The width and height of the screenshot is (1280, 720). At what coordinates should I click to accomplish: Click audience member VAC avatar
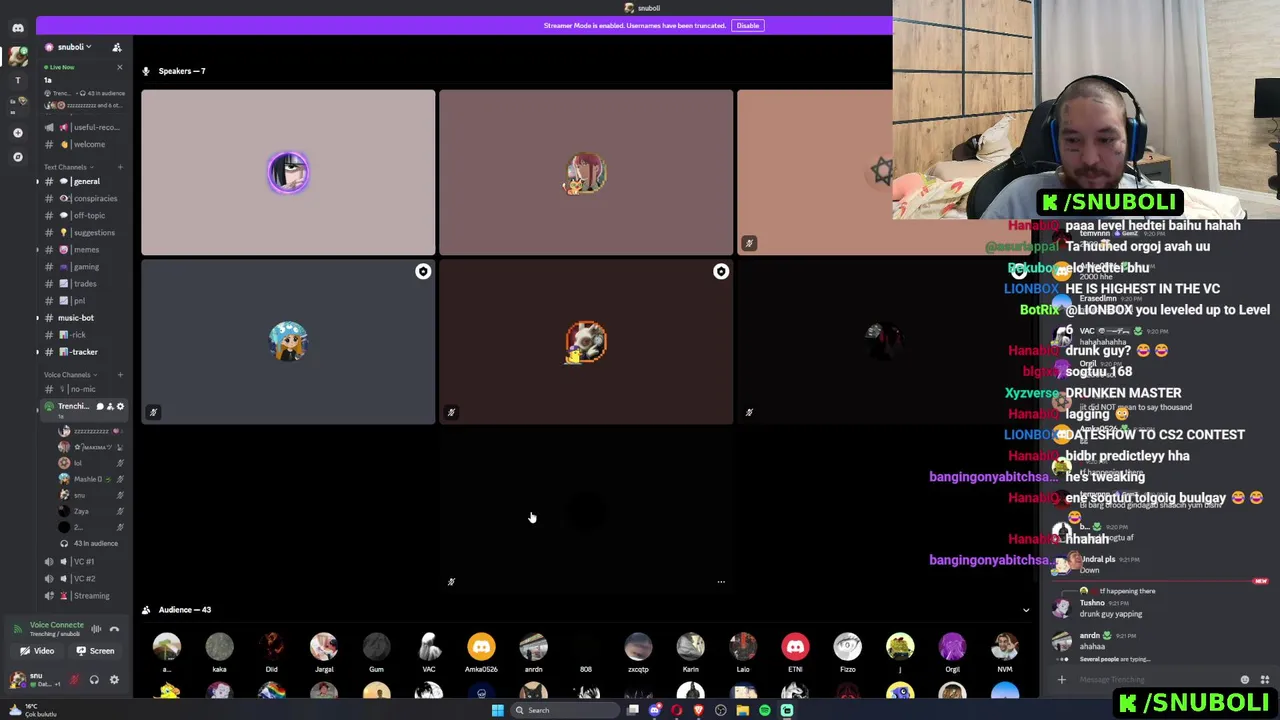pyautogui.click(x=429, y=647)
